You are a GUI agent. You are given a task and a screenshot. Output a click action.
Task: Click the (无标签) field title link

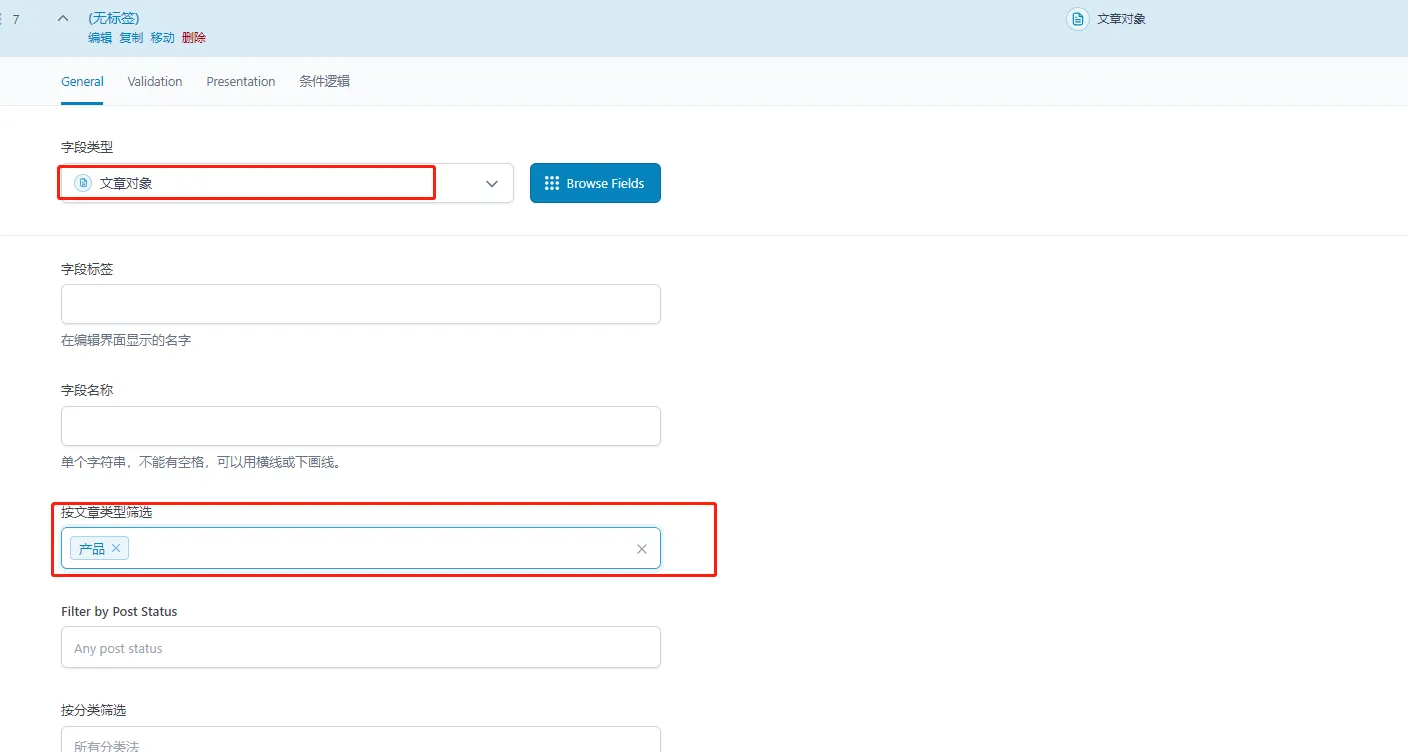[113, 18]
